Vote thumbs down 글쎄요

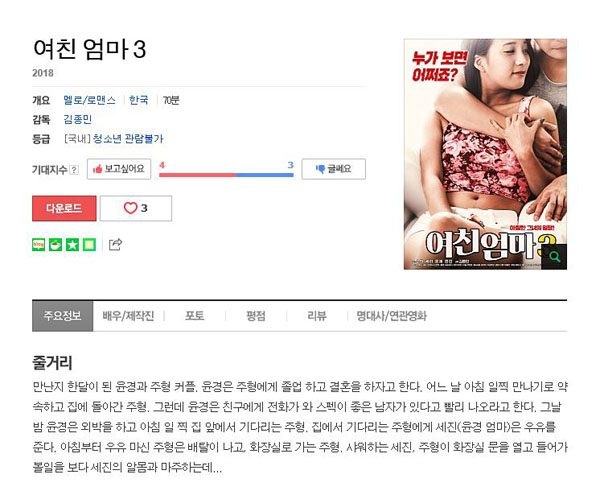click(x=334, y=169)
